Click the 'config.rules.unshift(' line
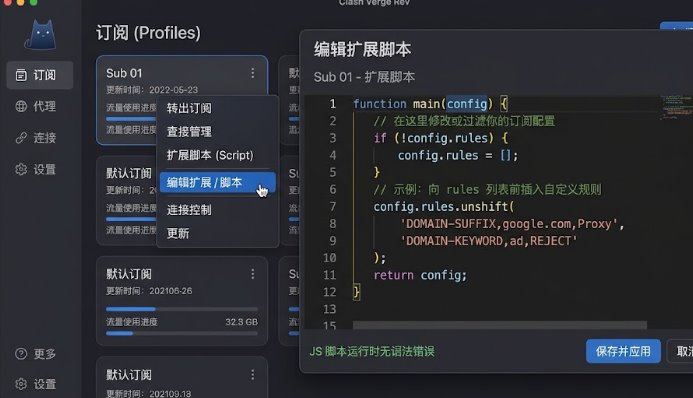The width and height of the screenshot is (693, 398). pyautogui.click(x=444, y=207)
